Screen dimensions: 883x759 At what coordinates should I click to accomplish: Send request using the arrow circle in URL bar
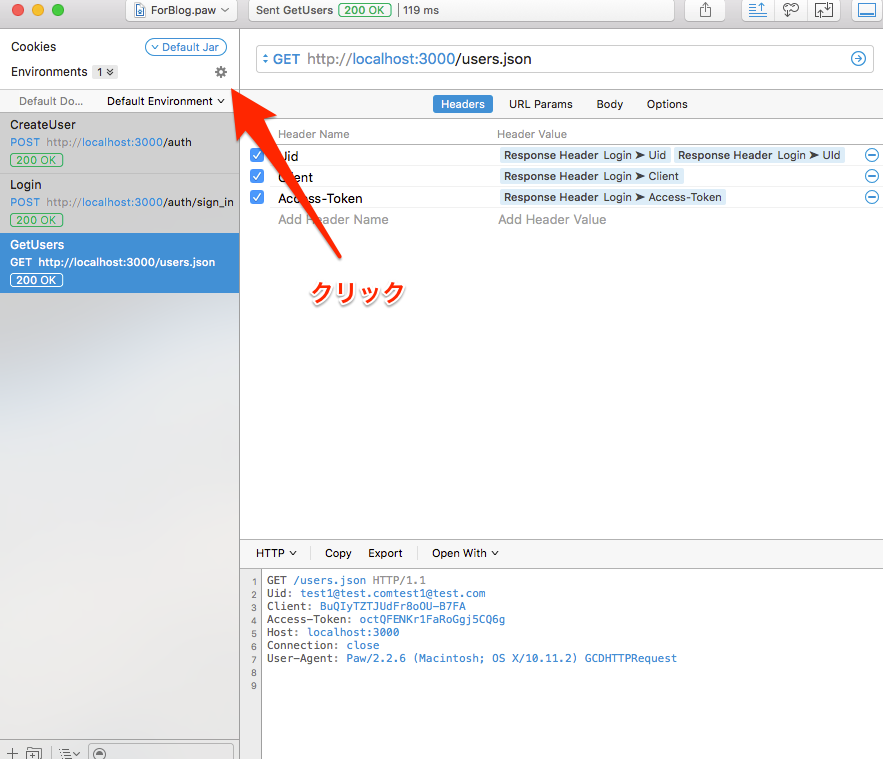coord(858,59)
